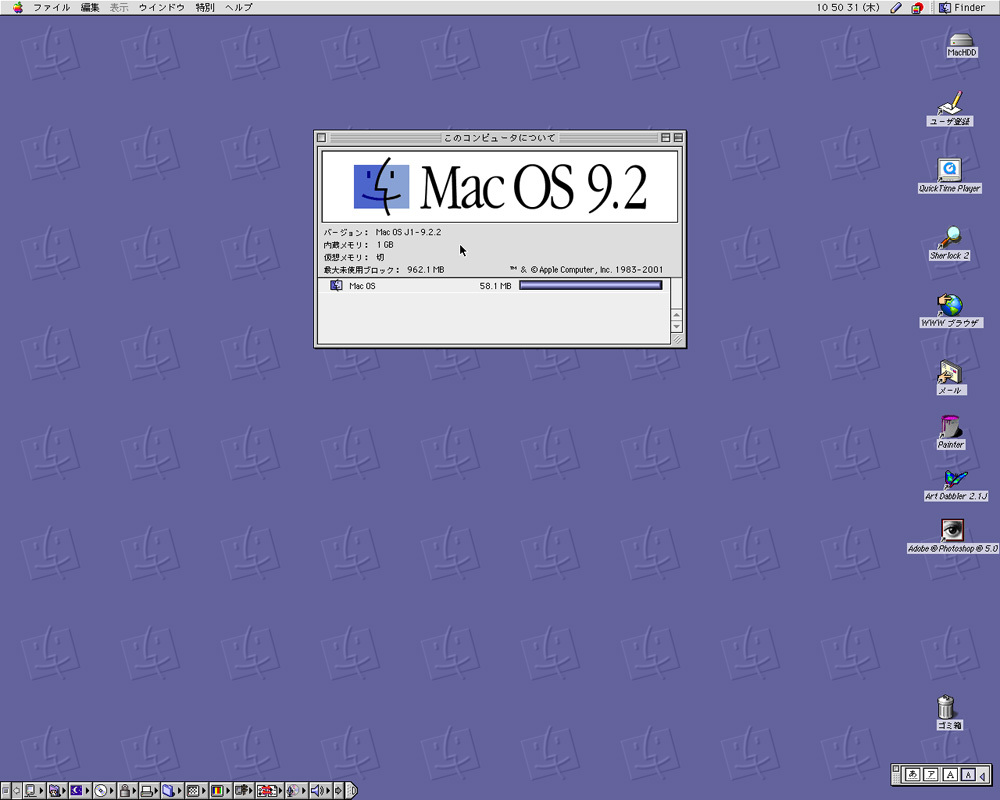Select the ユーザ登録 desktop icon
This screenshot has width=1000, height=800.
click(950, 109)
